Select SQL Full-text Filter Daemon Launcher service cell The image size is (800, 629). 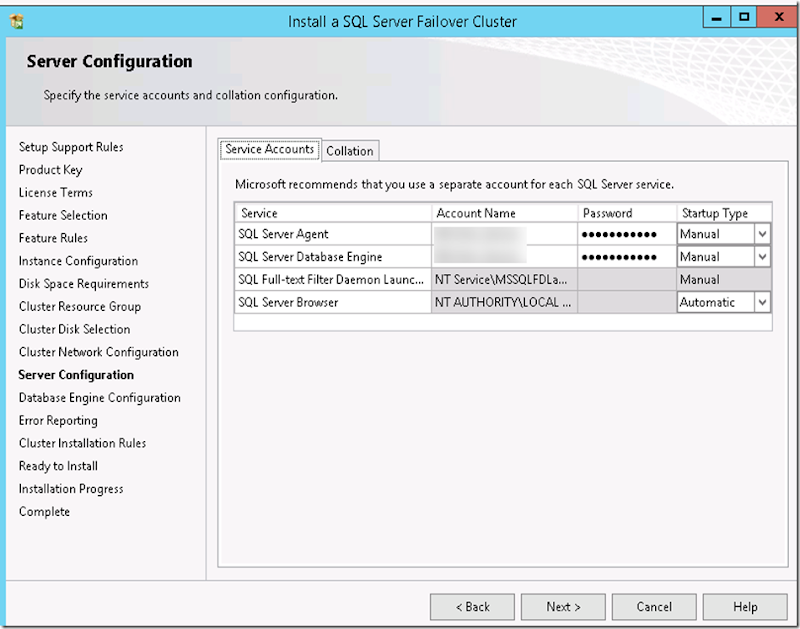[333, 280]
